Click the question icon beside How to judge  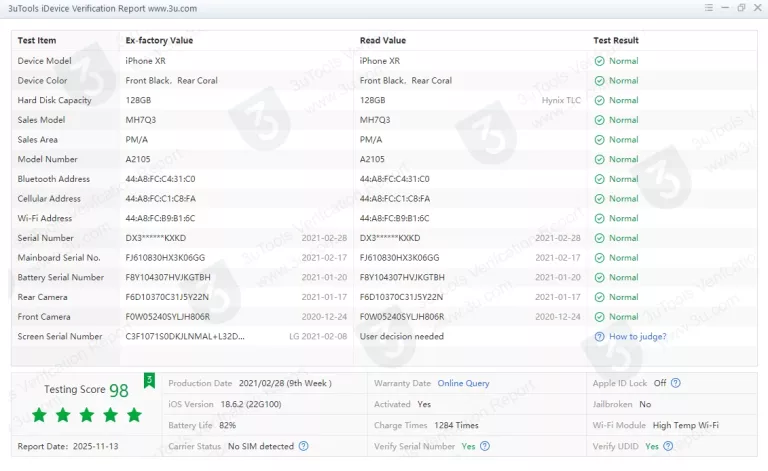tap(599, 337)
